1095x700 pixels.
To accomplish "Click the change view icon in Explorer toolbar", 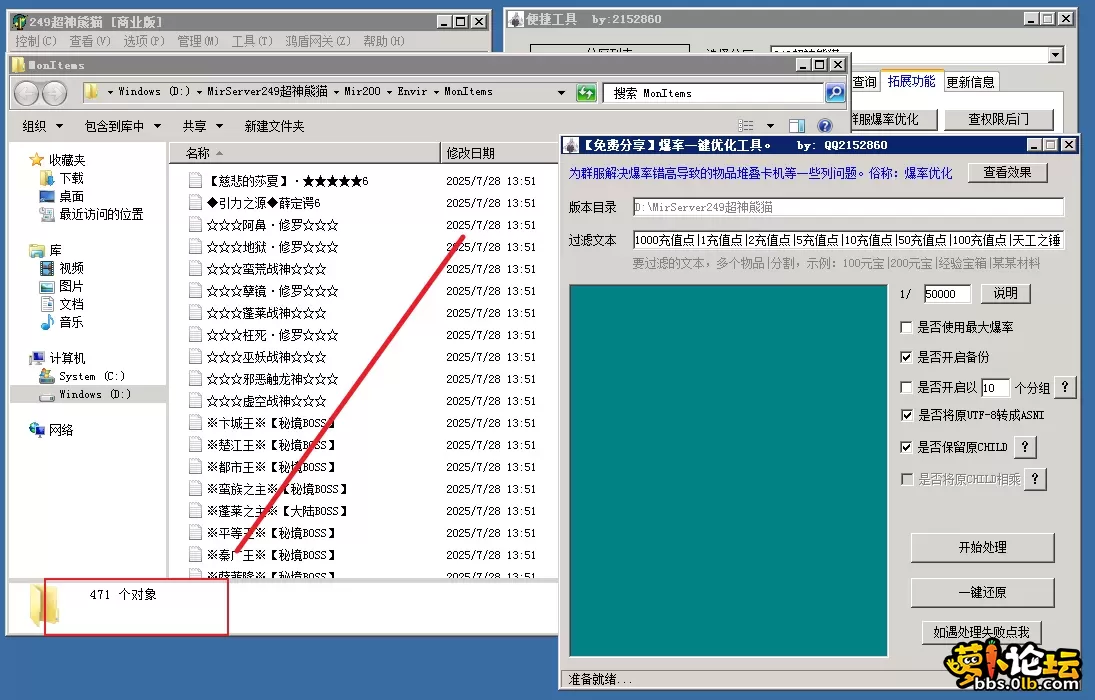I will [746, 126].
